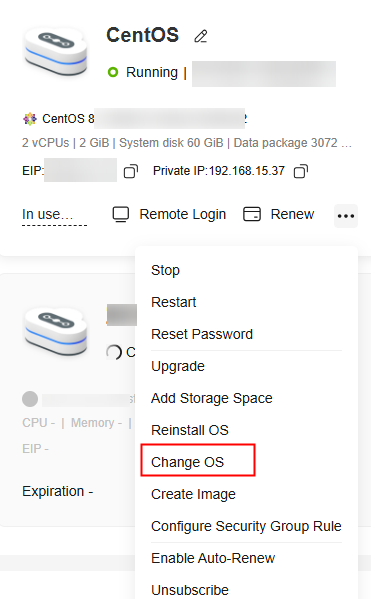375x599 pixels.
Task: Click Reinstall OS menu item
Action: (x=190, y=430)
